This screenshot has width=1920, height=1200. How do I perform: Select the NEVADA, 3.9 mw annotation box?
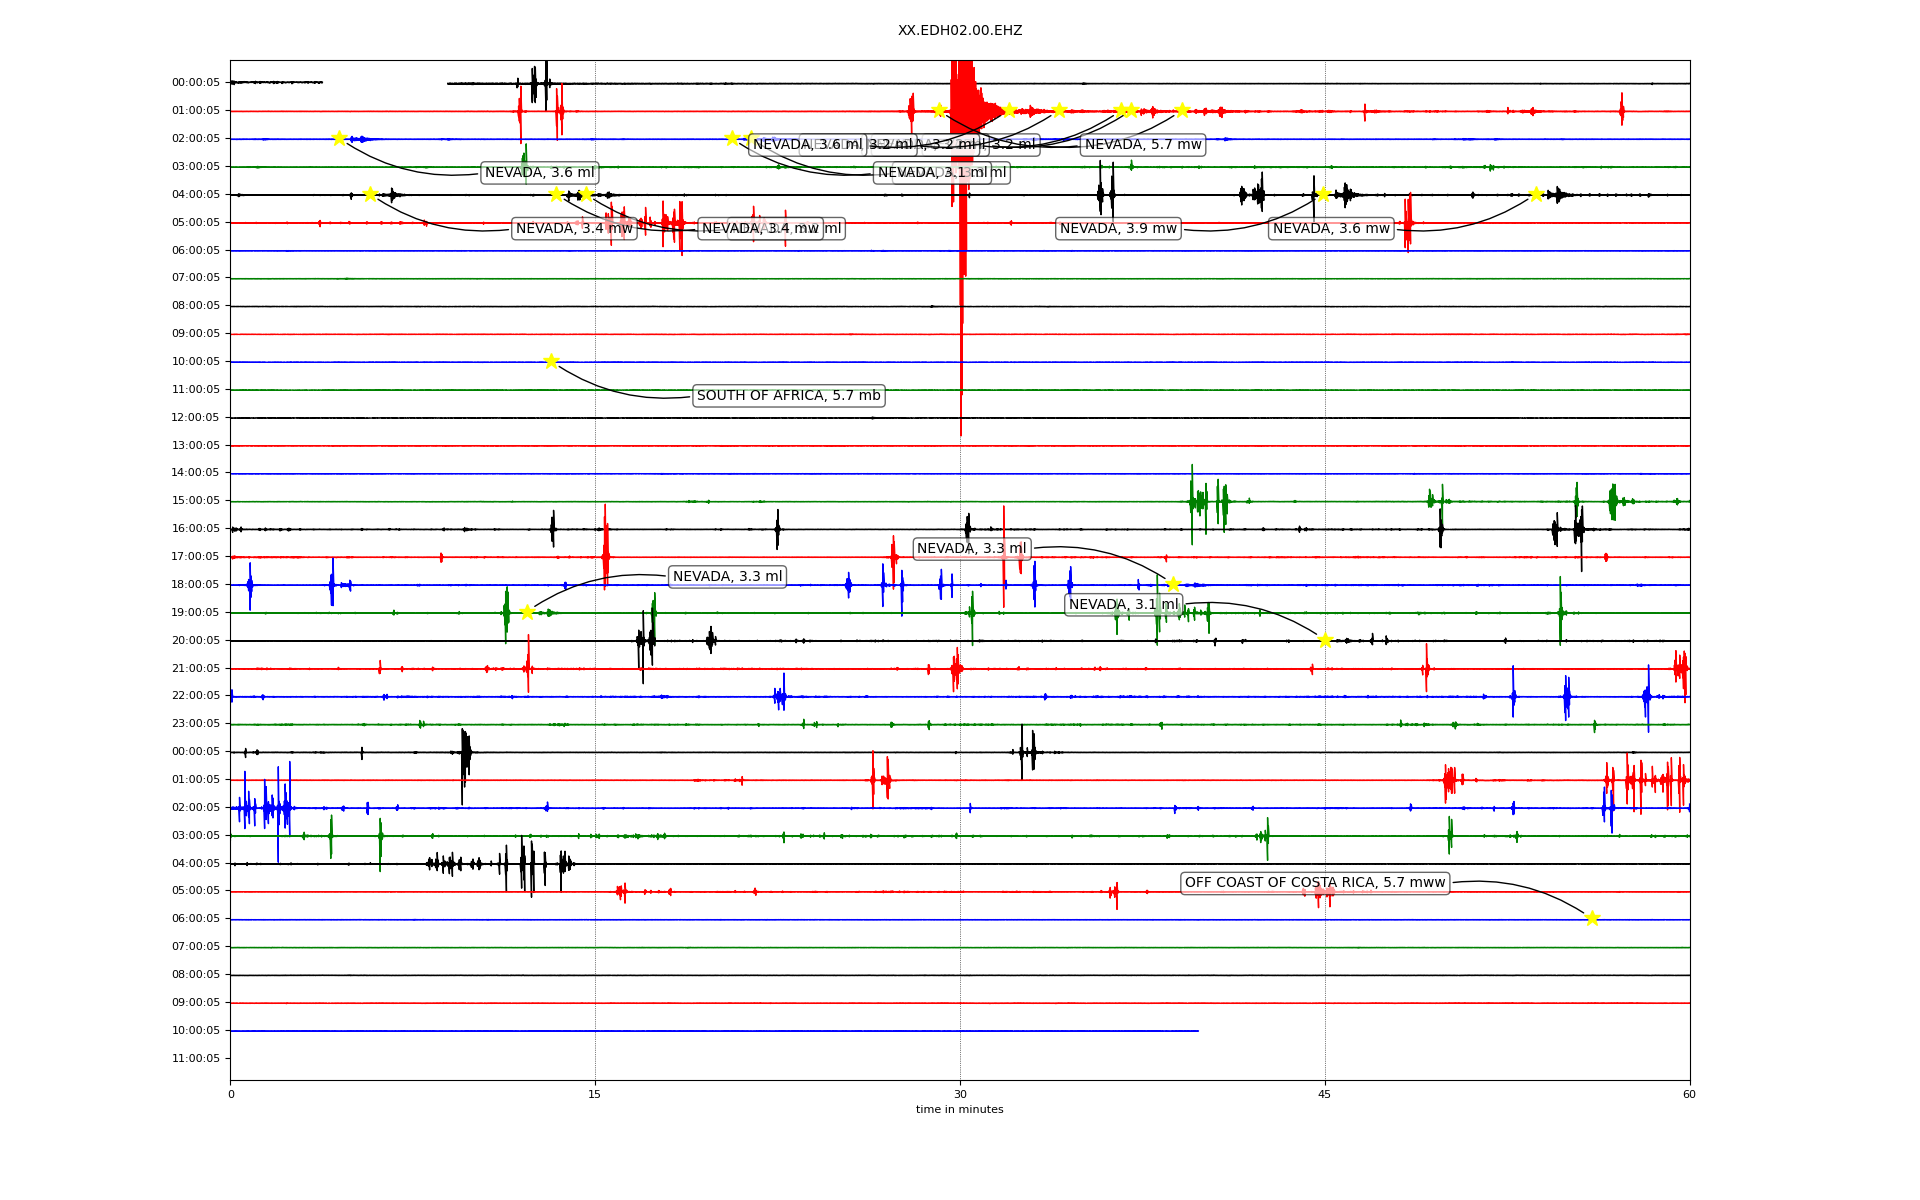point(1118,229)
